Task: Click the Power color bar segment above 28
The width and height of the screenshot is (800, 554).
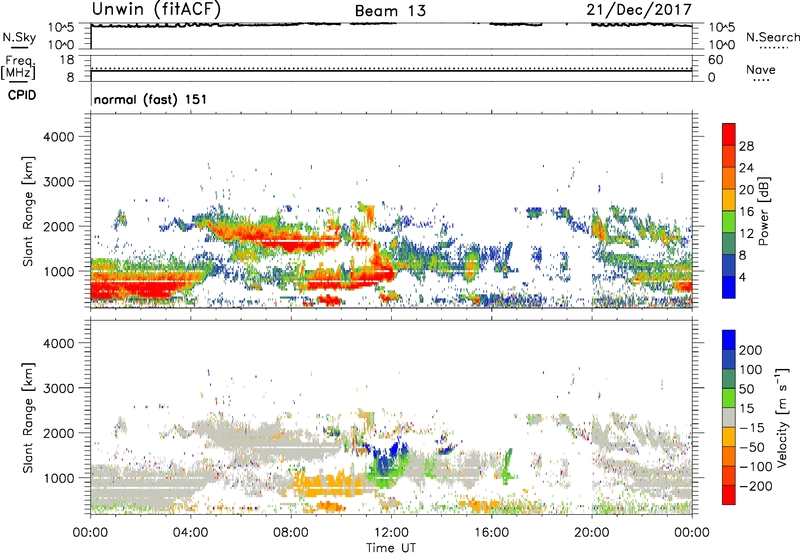Action: [x=729, y=135]
